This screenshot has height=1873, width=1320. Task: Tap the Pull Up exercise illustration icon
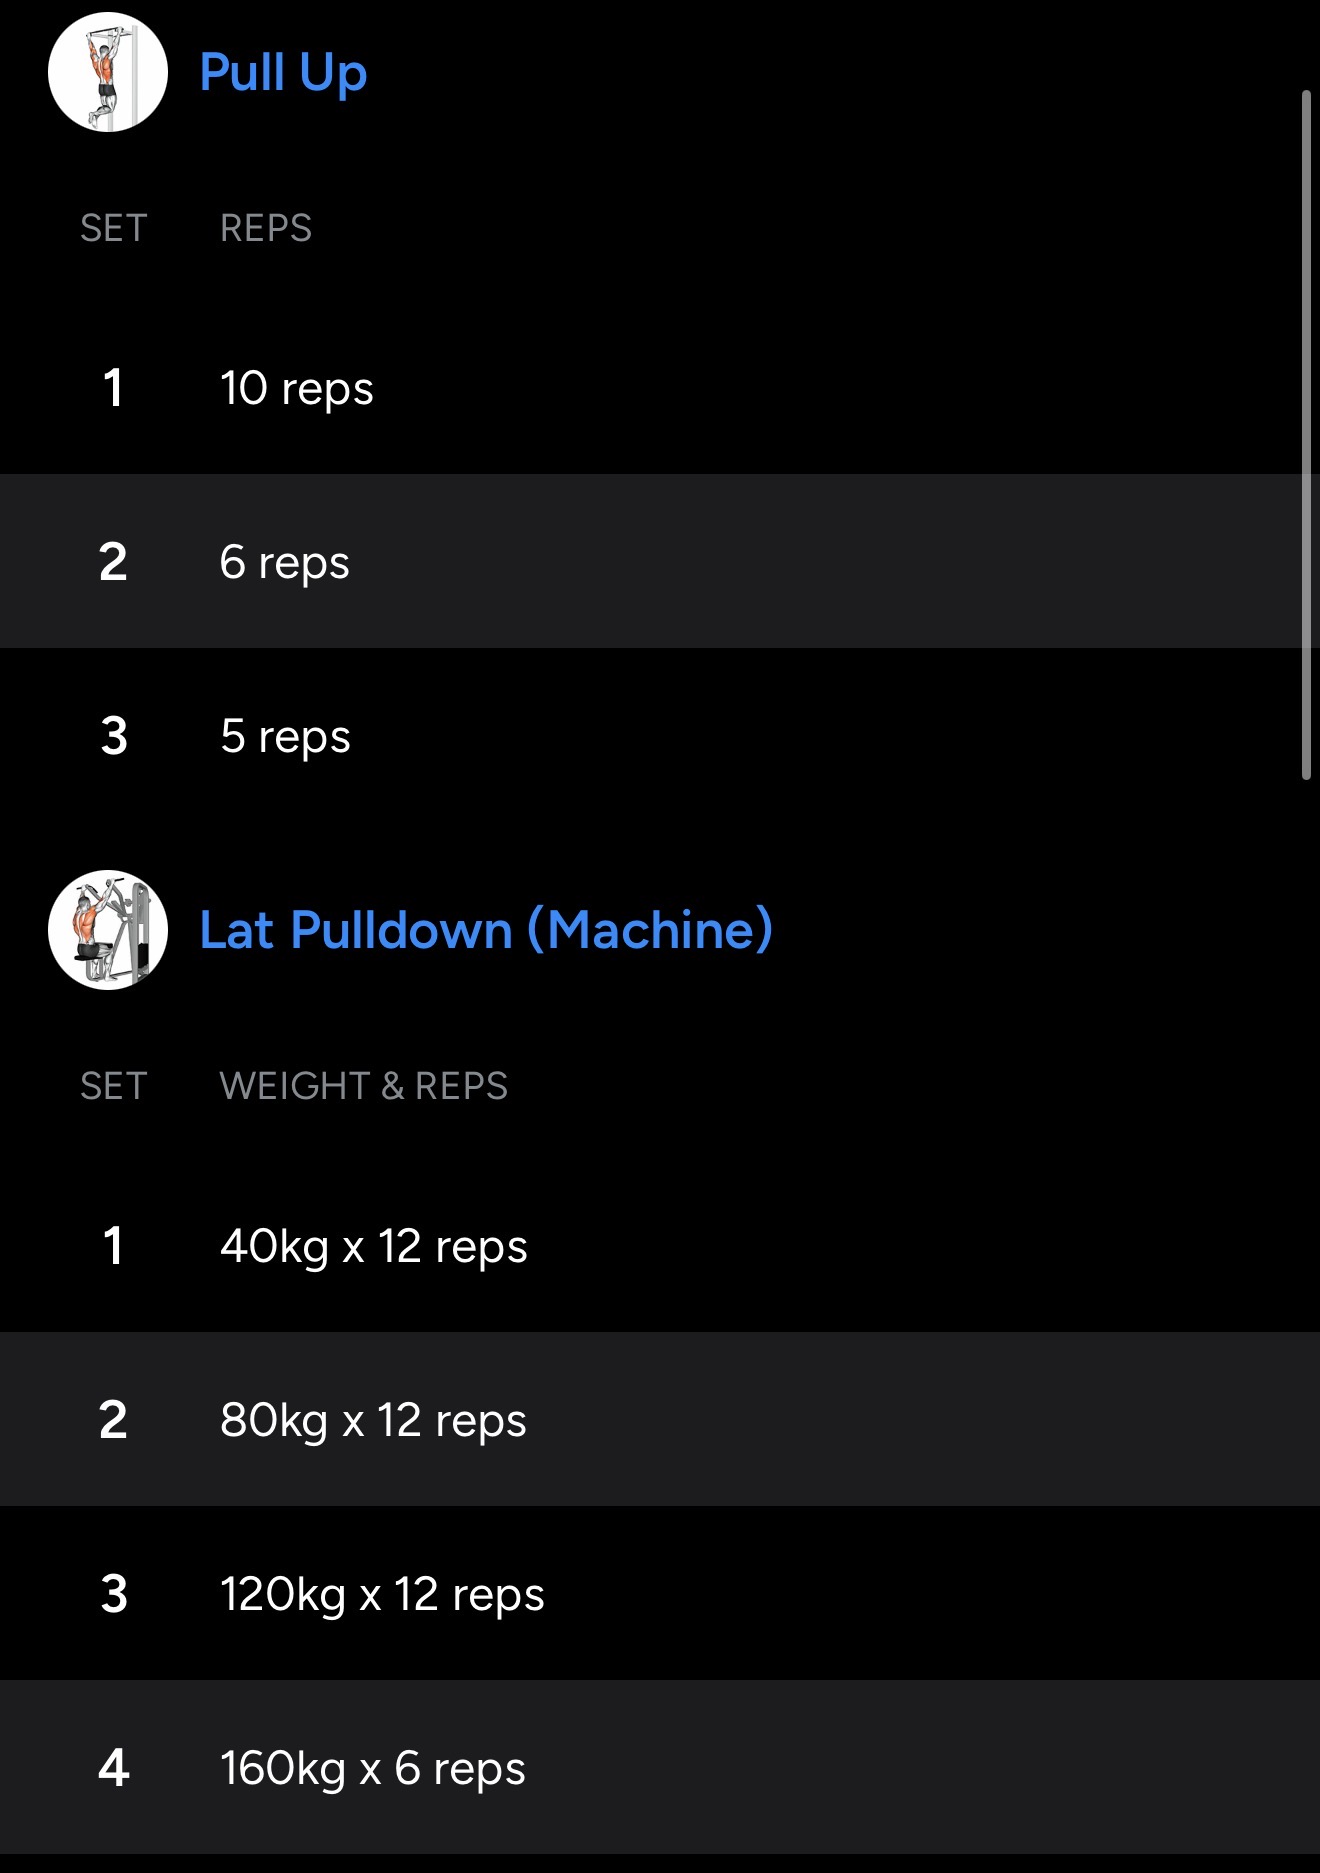click(x=108, y=72)
